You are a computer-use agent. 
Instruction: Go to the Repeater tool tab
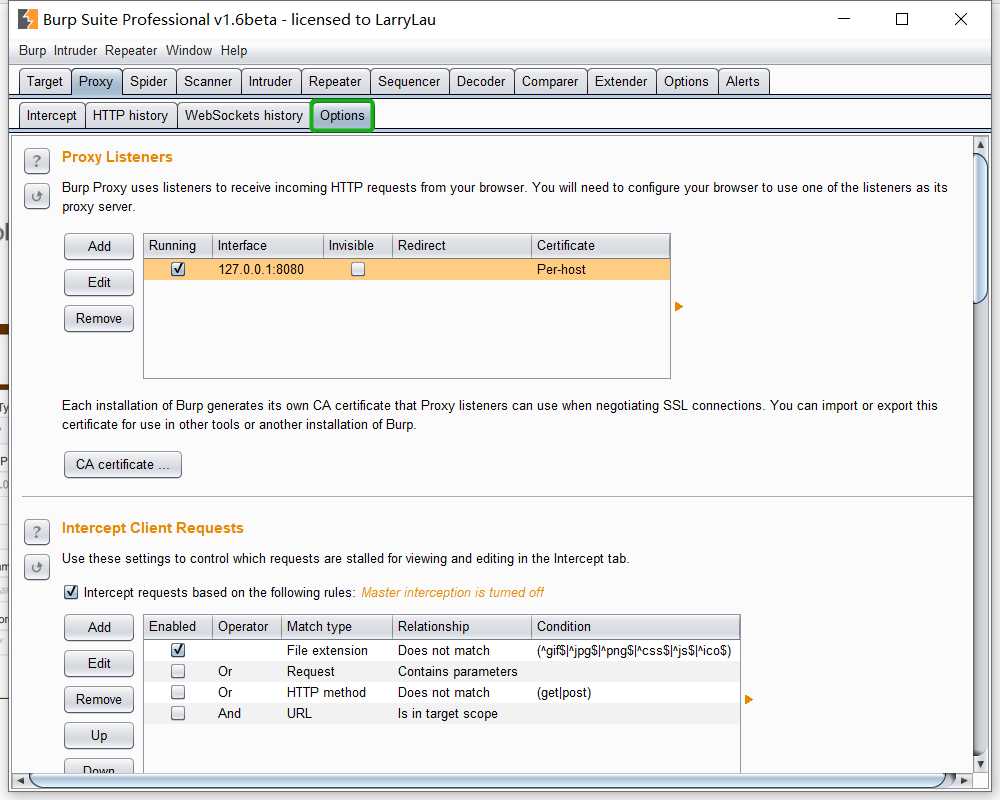[335, 82]
